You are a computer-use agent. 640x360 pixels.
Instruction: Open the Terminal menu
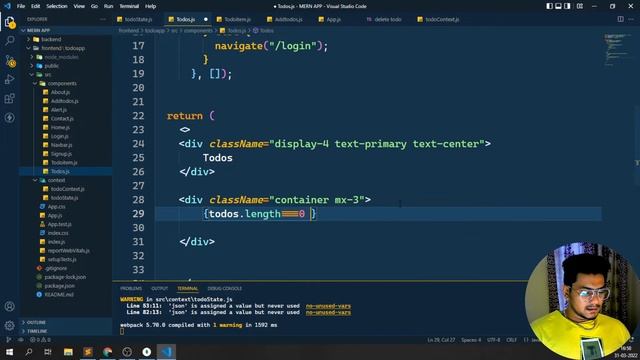[x=129, y=6]
